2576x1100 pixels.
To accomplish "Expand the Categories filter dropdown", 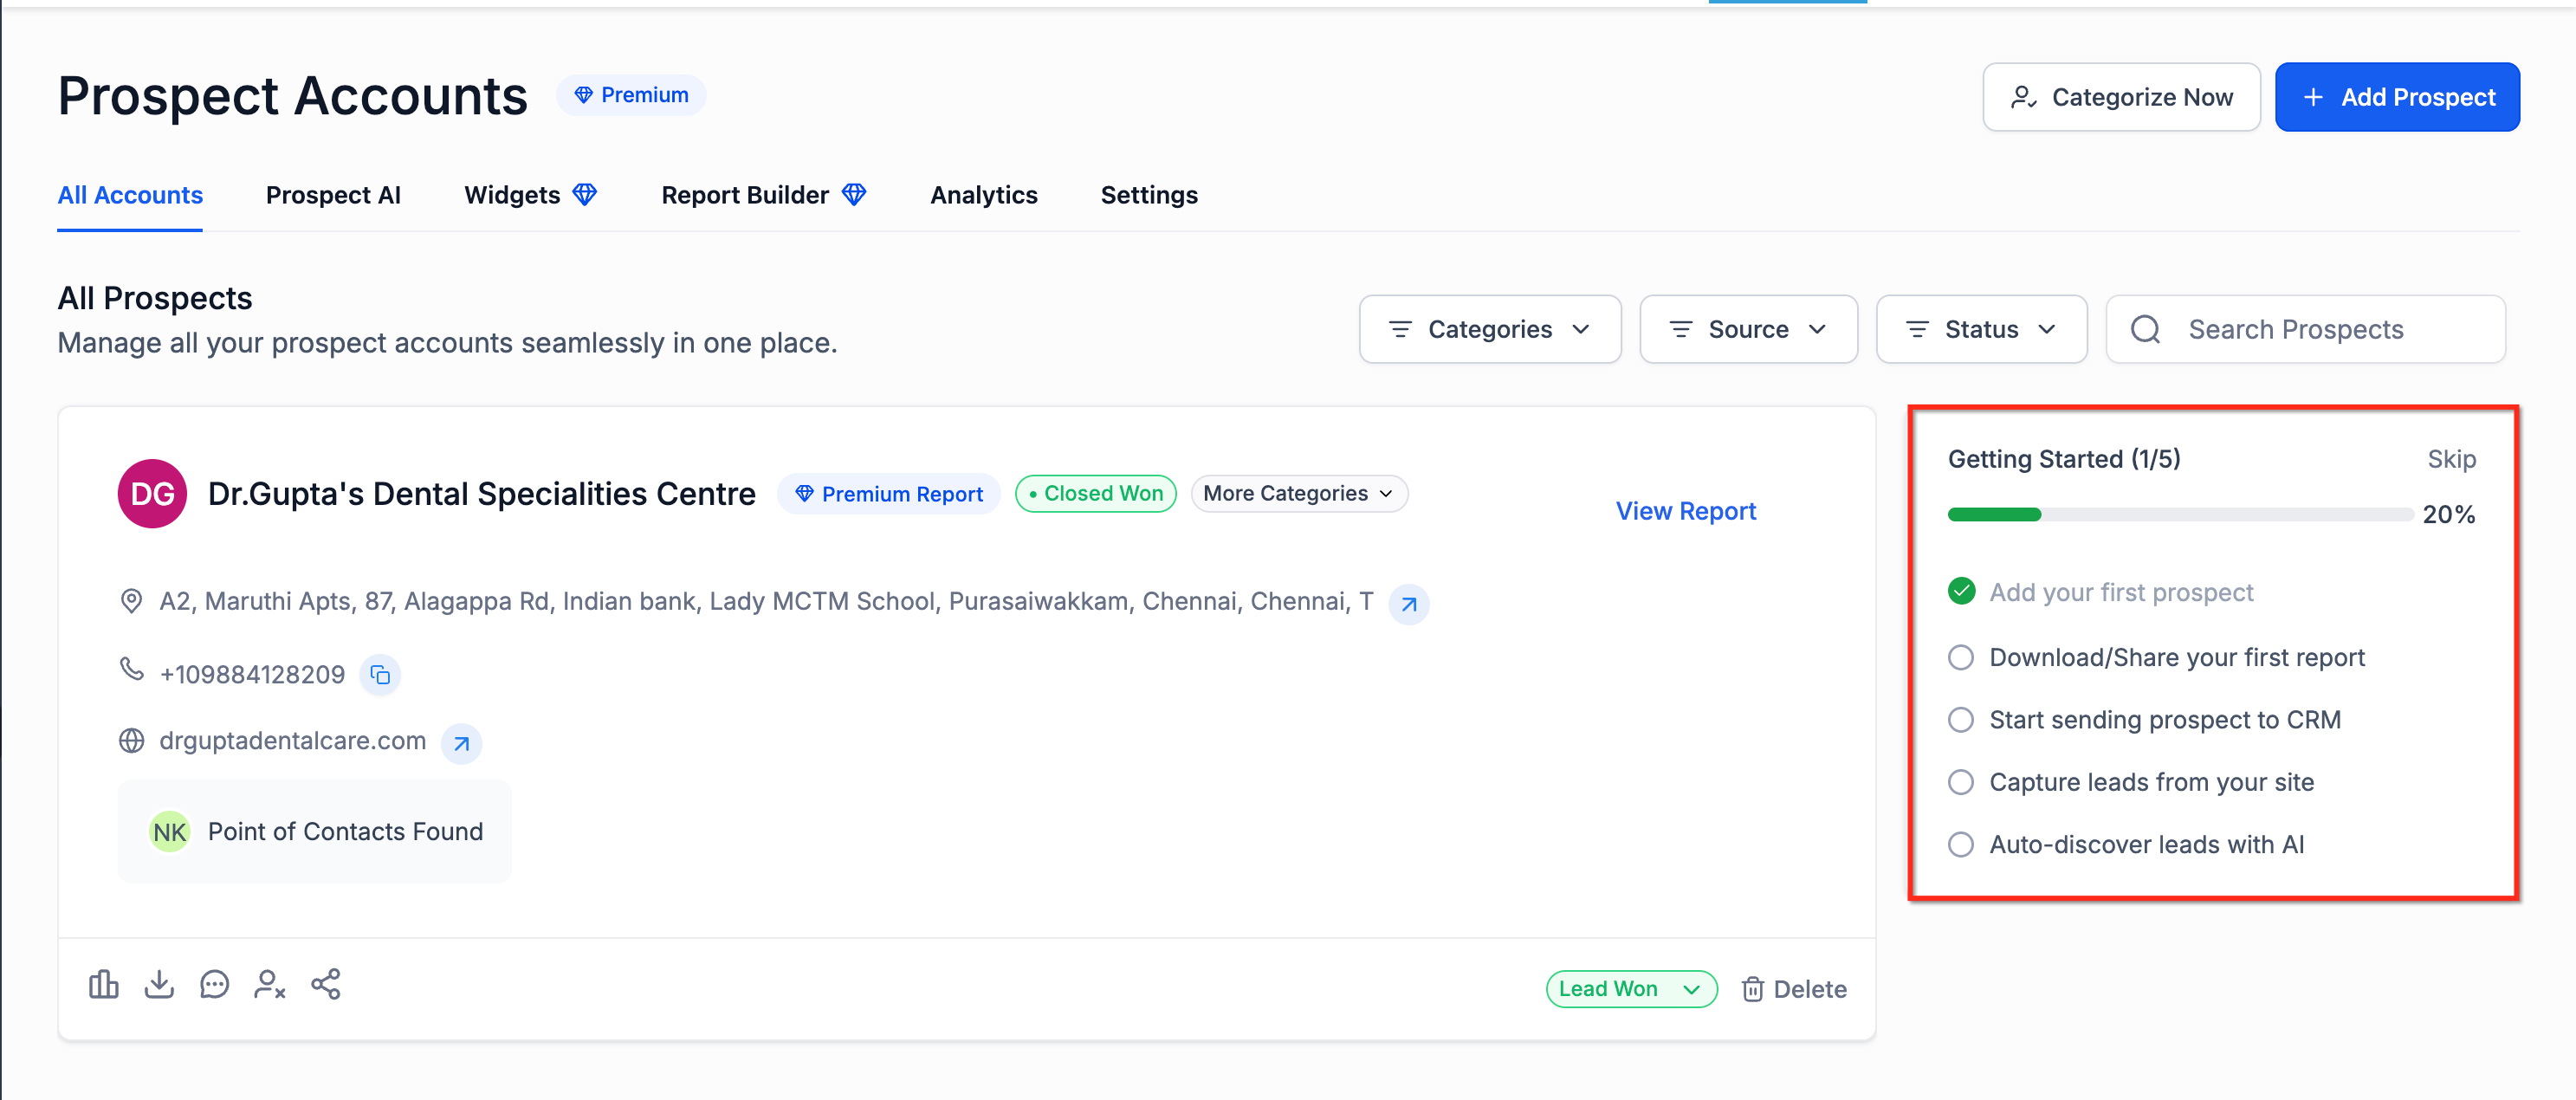I will coord(1489,329).
